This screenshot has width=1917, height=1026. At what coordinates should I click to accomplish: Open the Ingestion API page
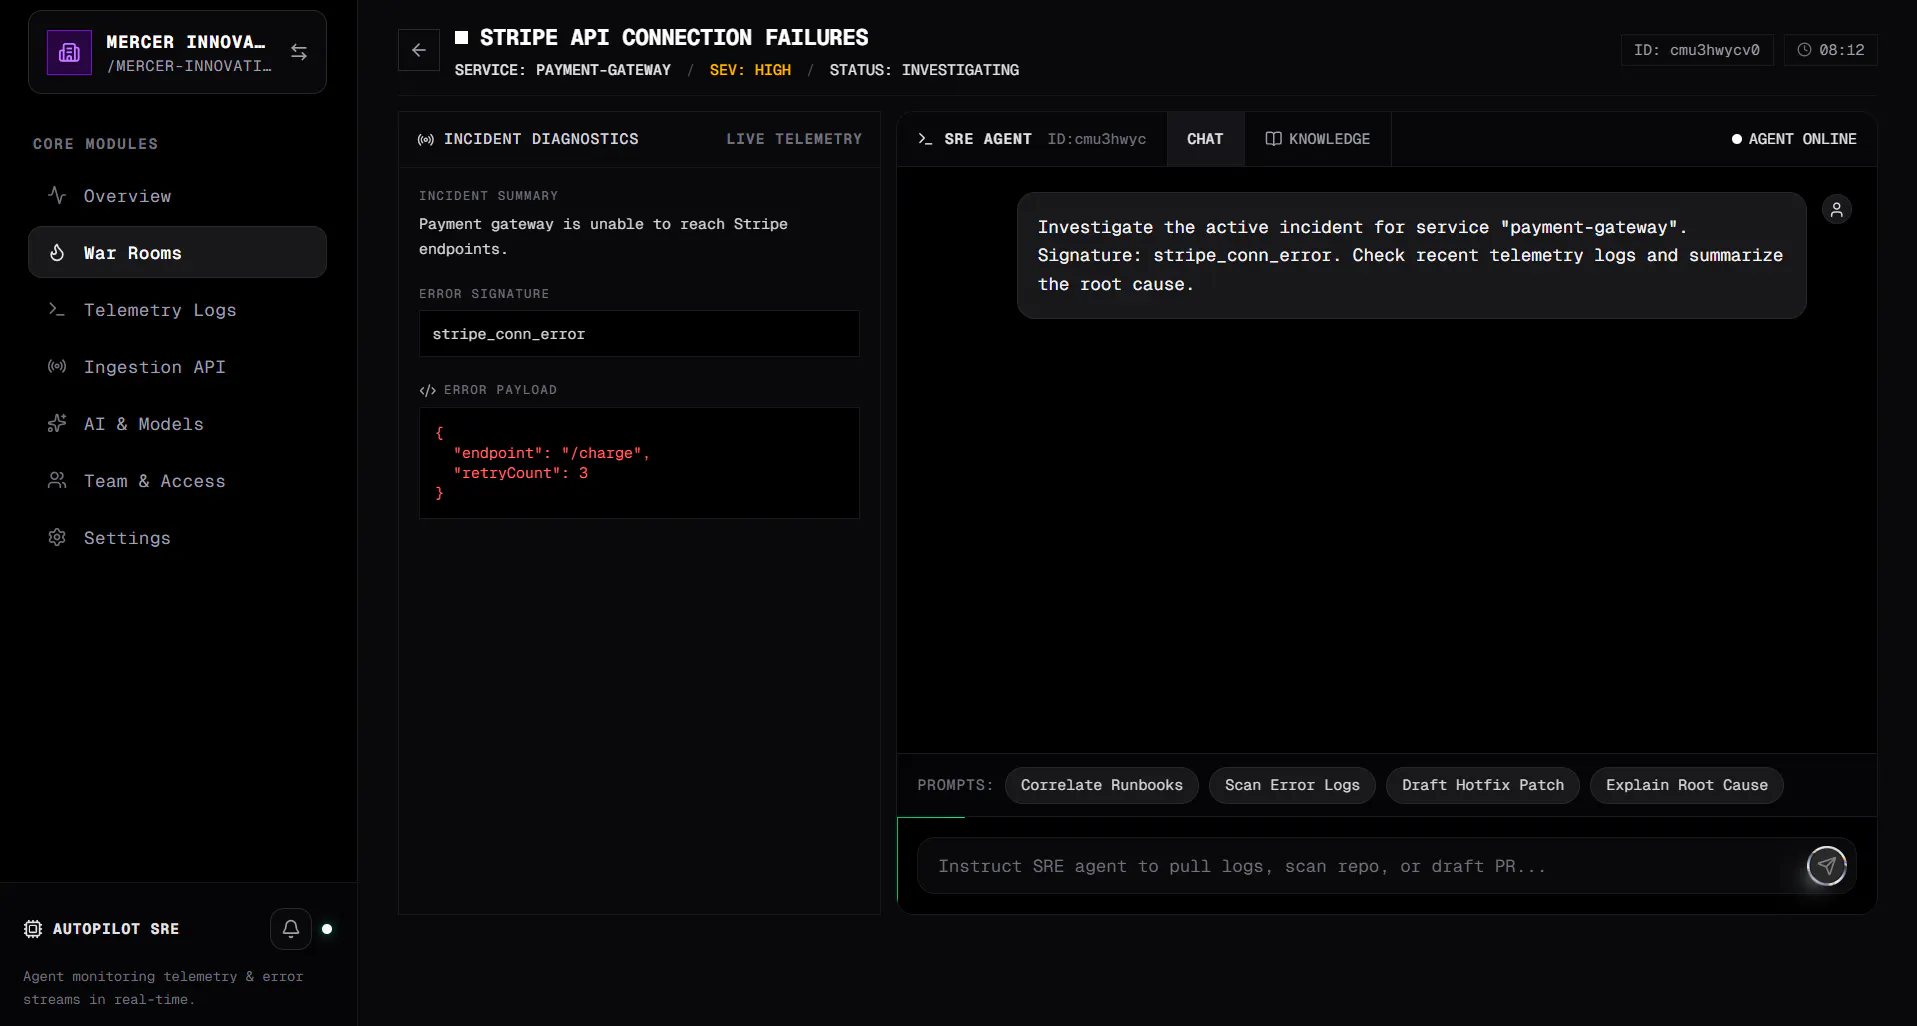[177, 367]
